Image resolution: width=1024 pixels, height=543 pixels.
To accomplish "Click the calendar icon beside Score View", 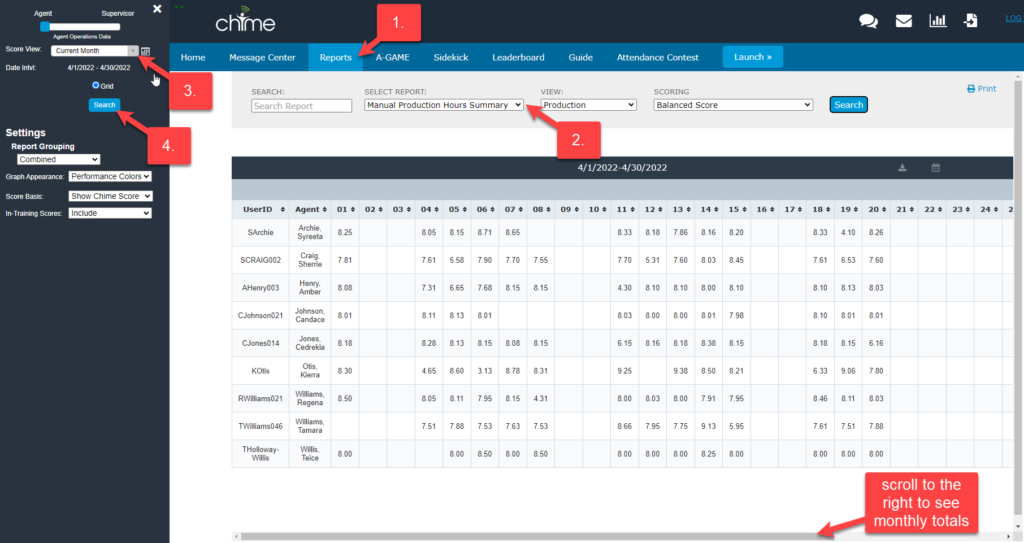I will coord(146,51).
